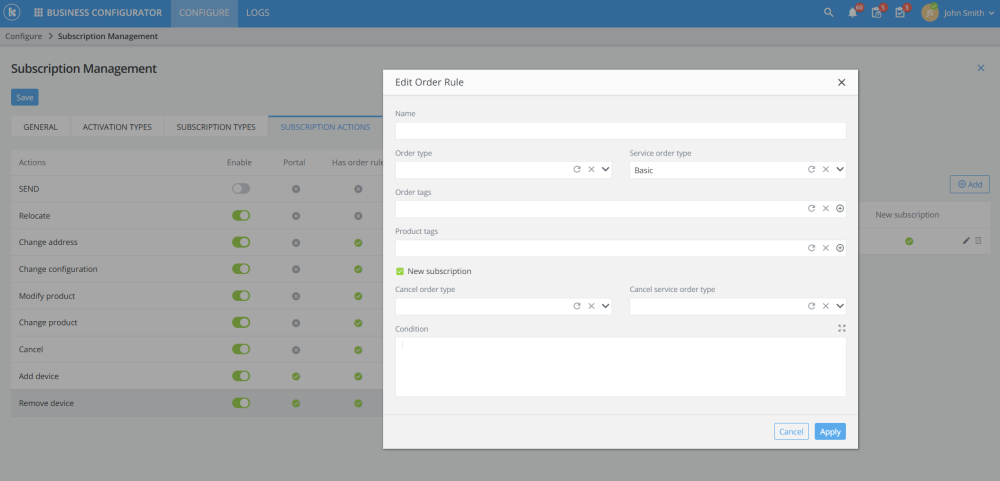Open the Business Configurator grid icon
The width and height of the screenshot is (1000, 481).
pyautogui.click(x=38, y=13)
